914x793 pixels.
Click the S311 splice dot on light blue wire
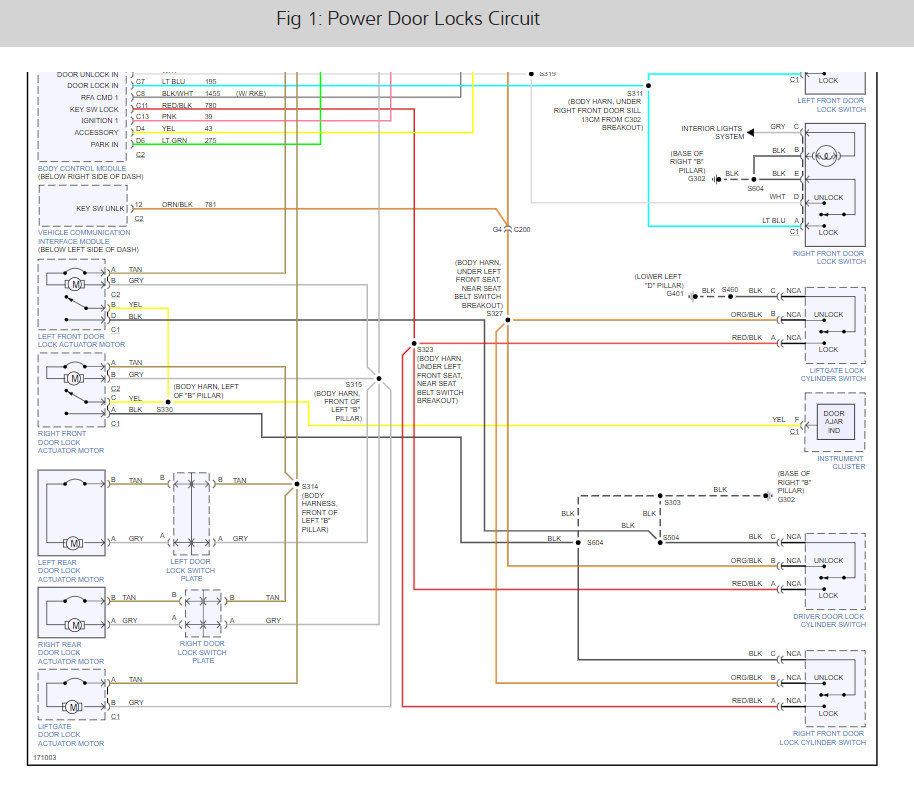coord(648,86)
